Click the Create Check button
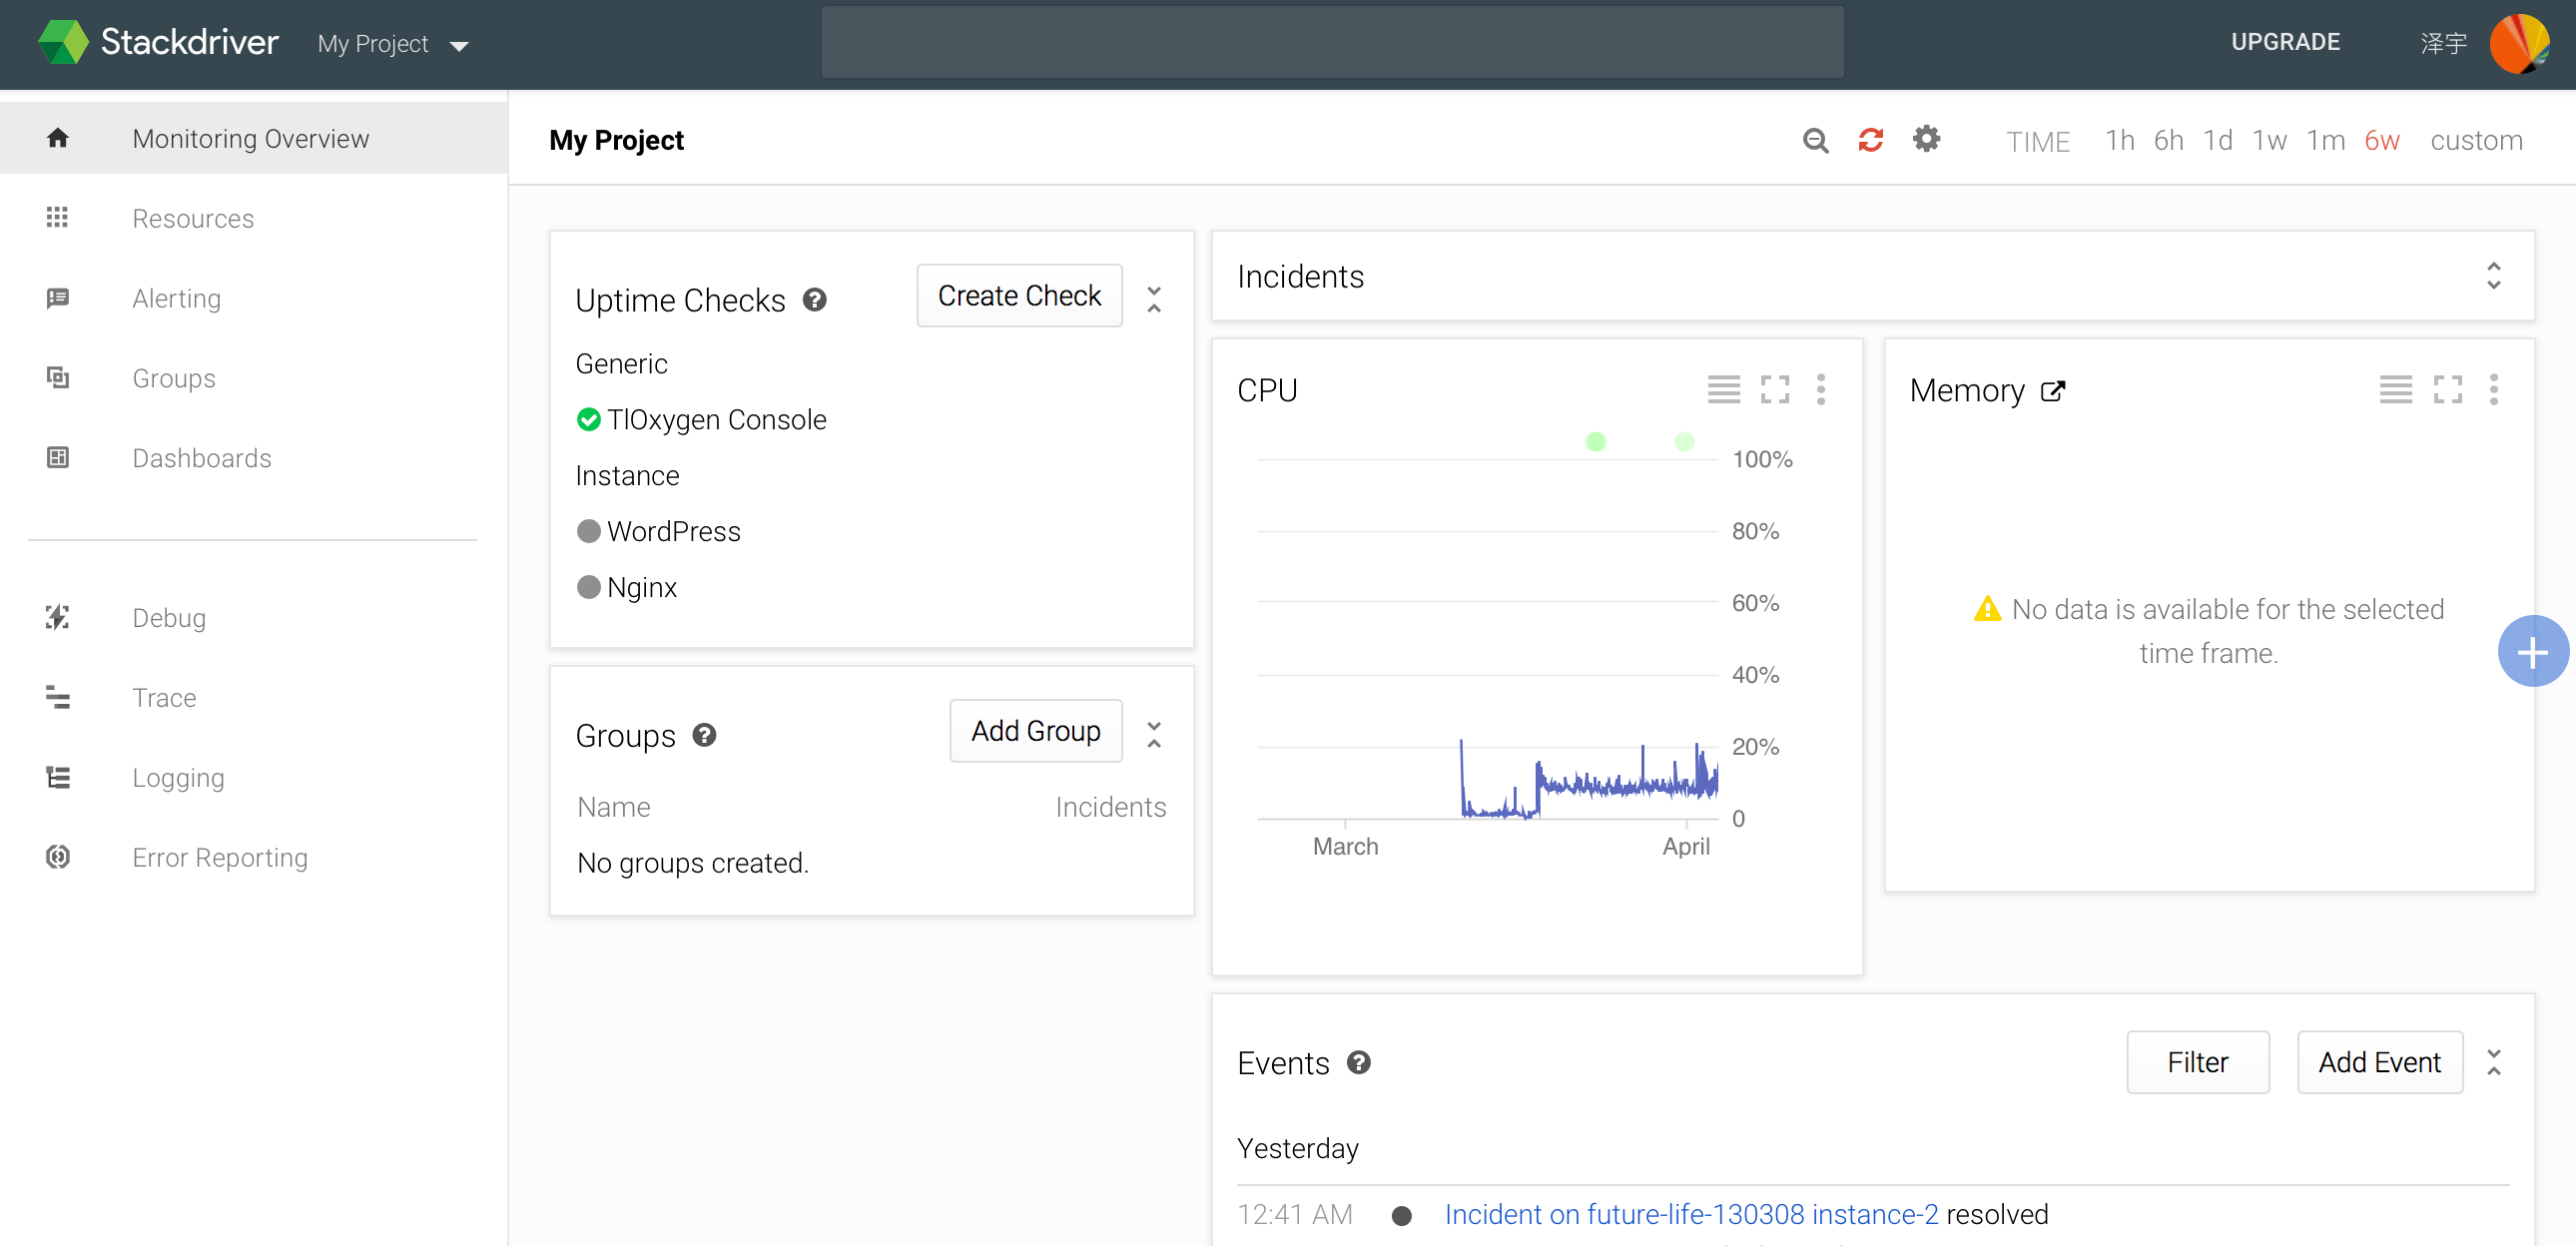Image resolution: width=2576 pixels, height=1246 pixels. (1019, 296)
